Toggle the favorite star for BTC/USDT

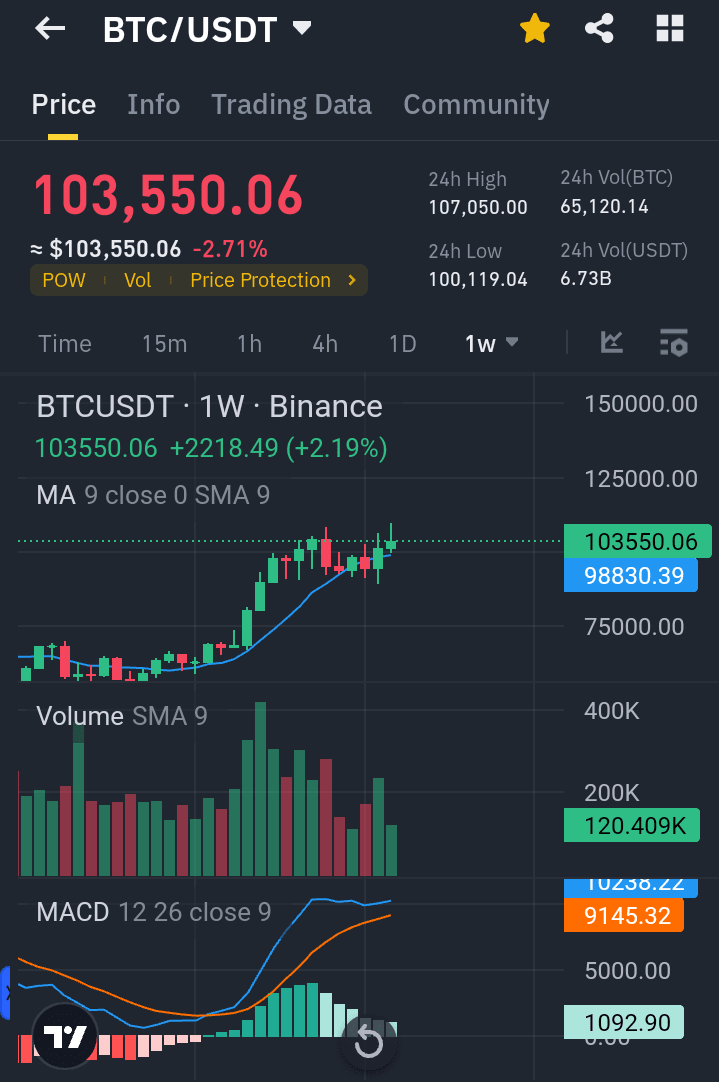point(535,29)
